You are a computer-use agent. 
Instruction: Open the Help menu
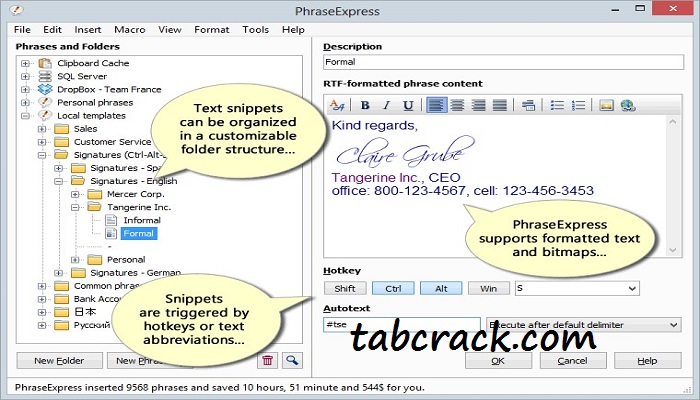click(293, 29)
